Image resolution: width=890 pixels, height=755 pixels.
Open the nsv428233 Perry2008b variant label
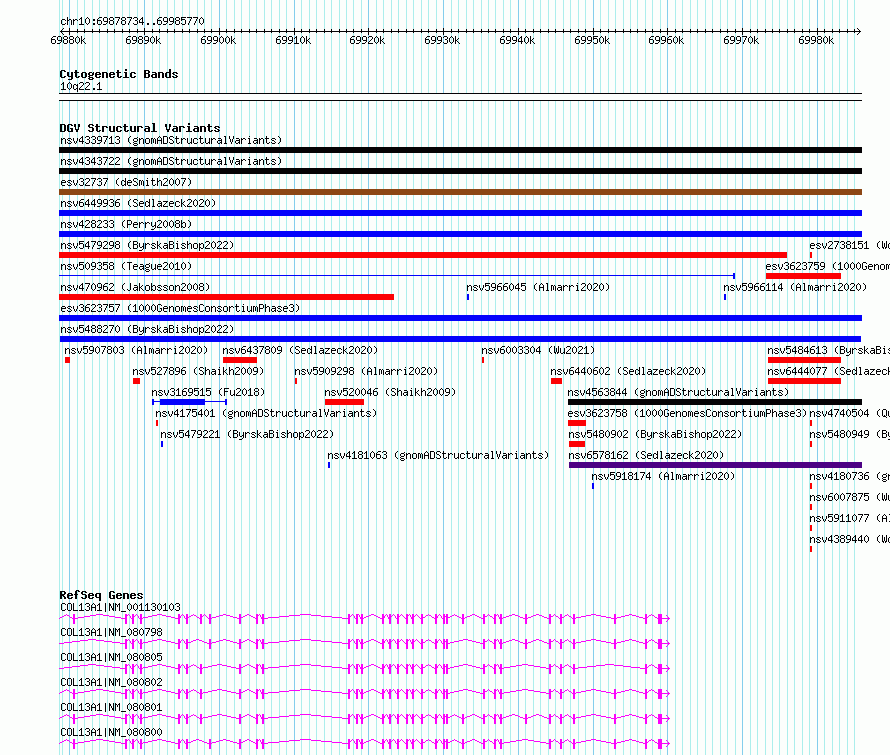[x=126, y=224]
